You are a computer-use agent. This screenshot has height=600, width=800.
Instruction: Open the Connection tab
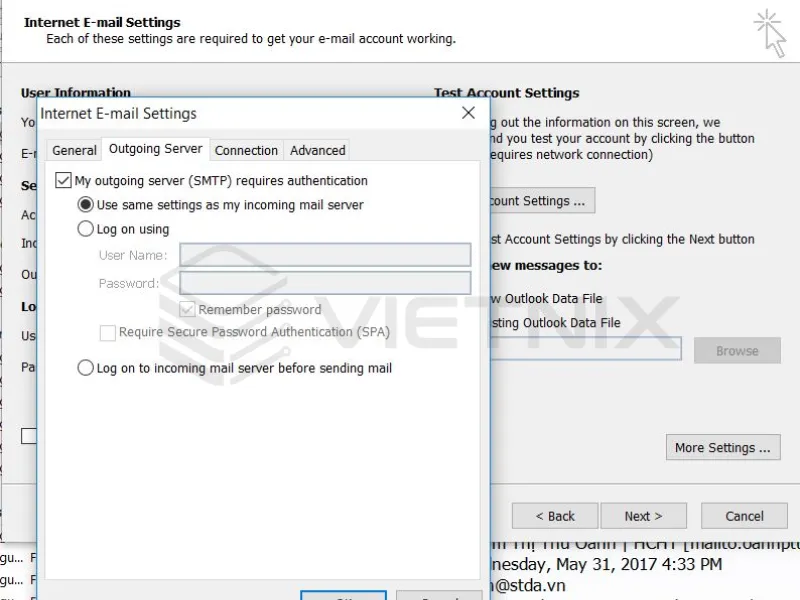(246, 150)
